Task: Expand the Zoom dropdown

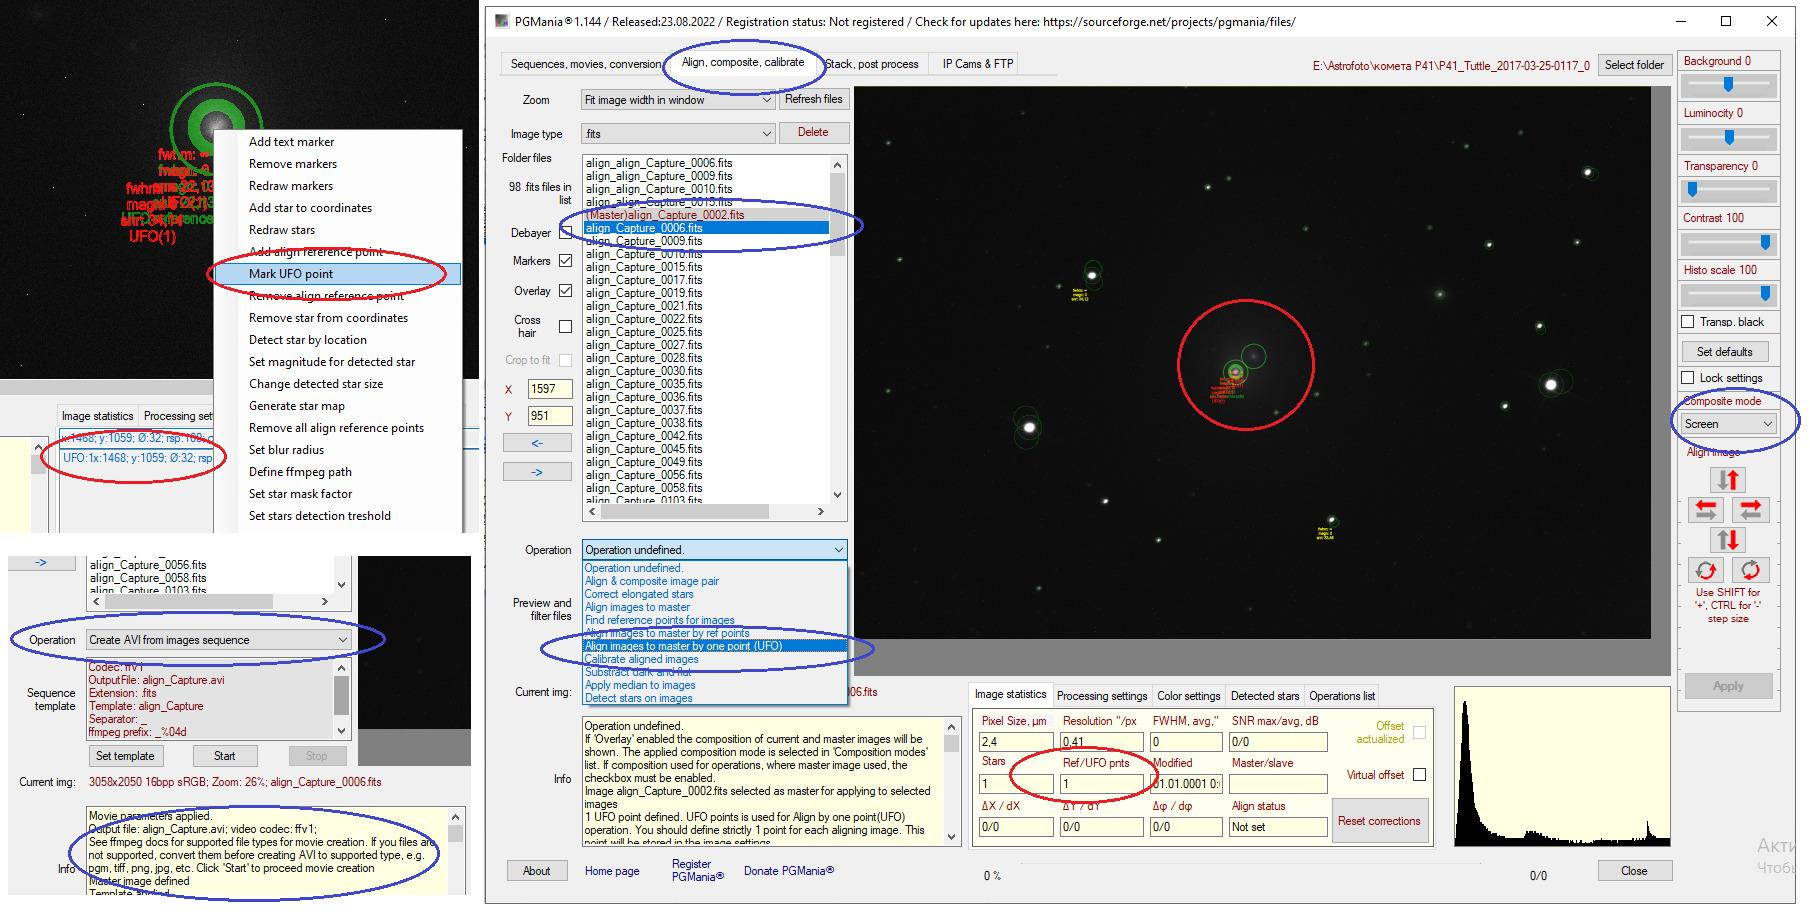Action: pyautogui.click(x=678, y=100)
